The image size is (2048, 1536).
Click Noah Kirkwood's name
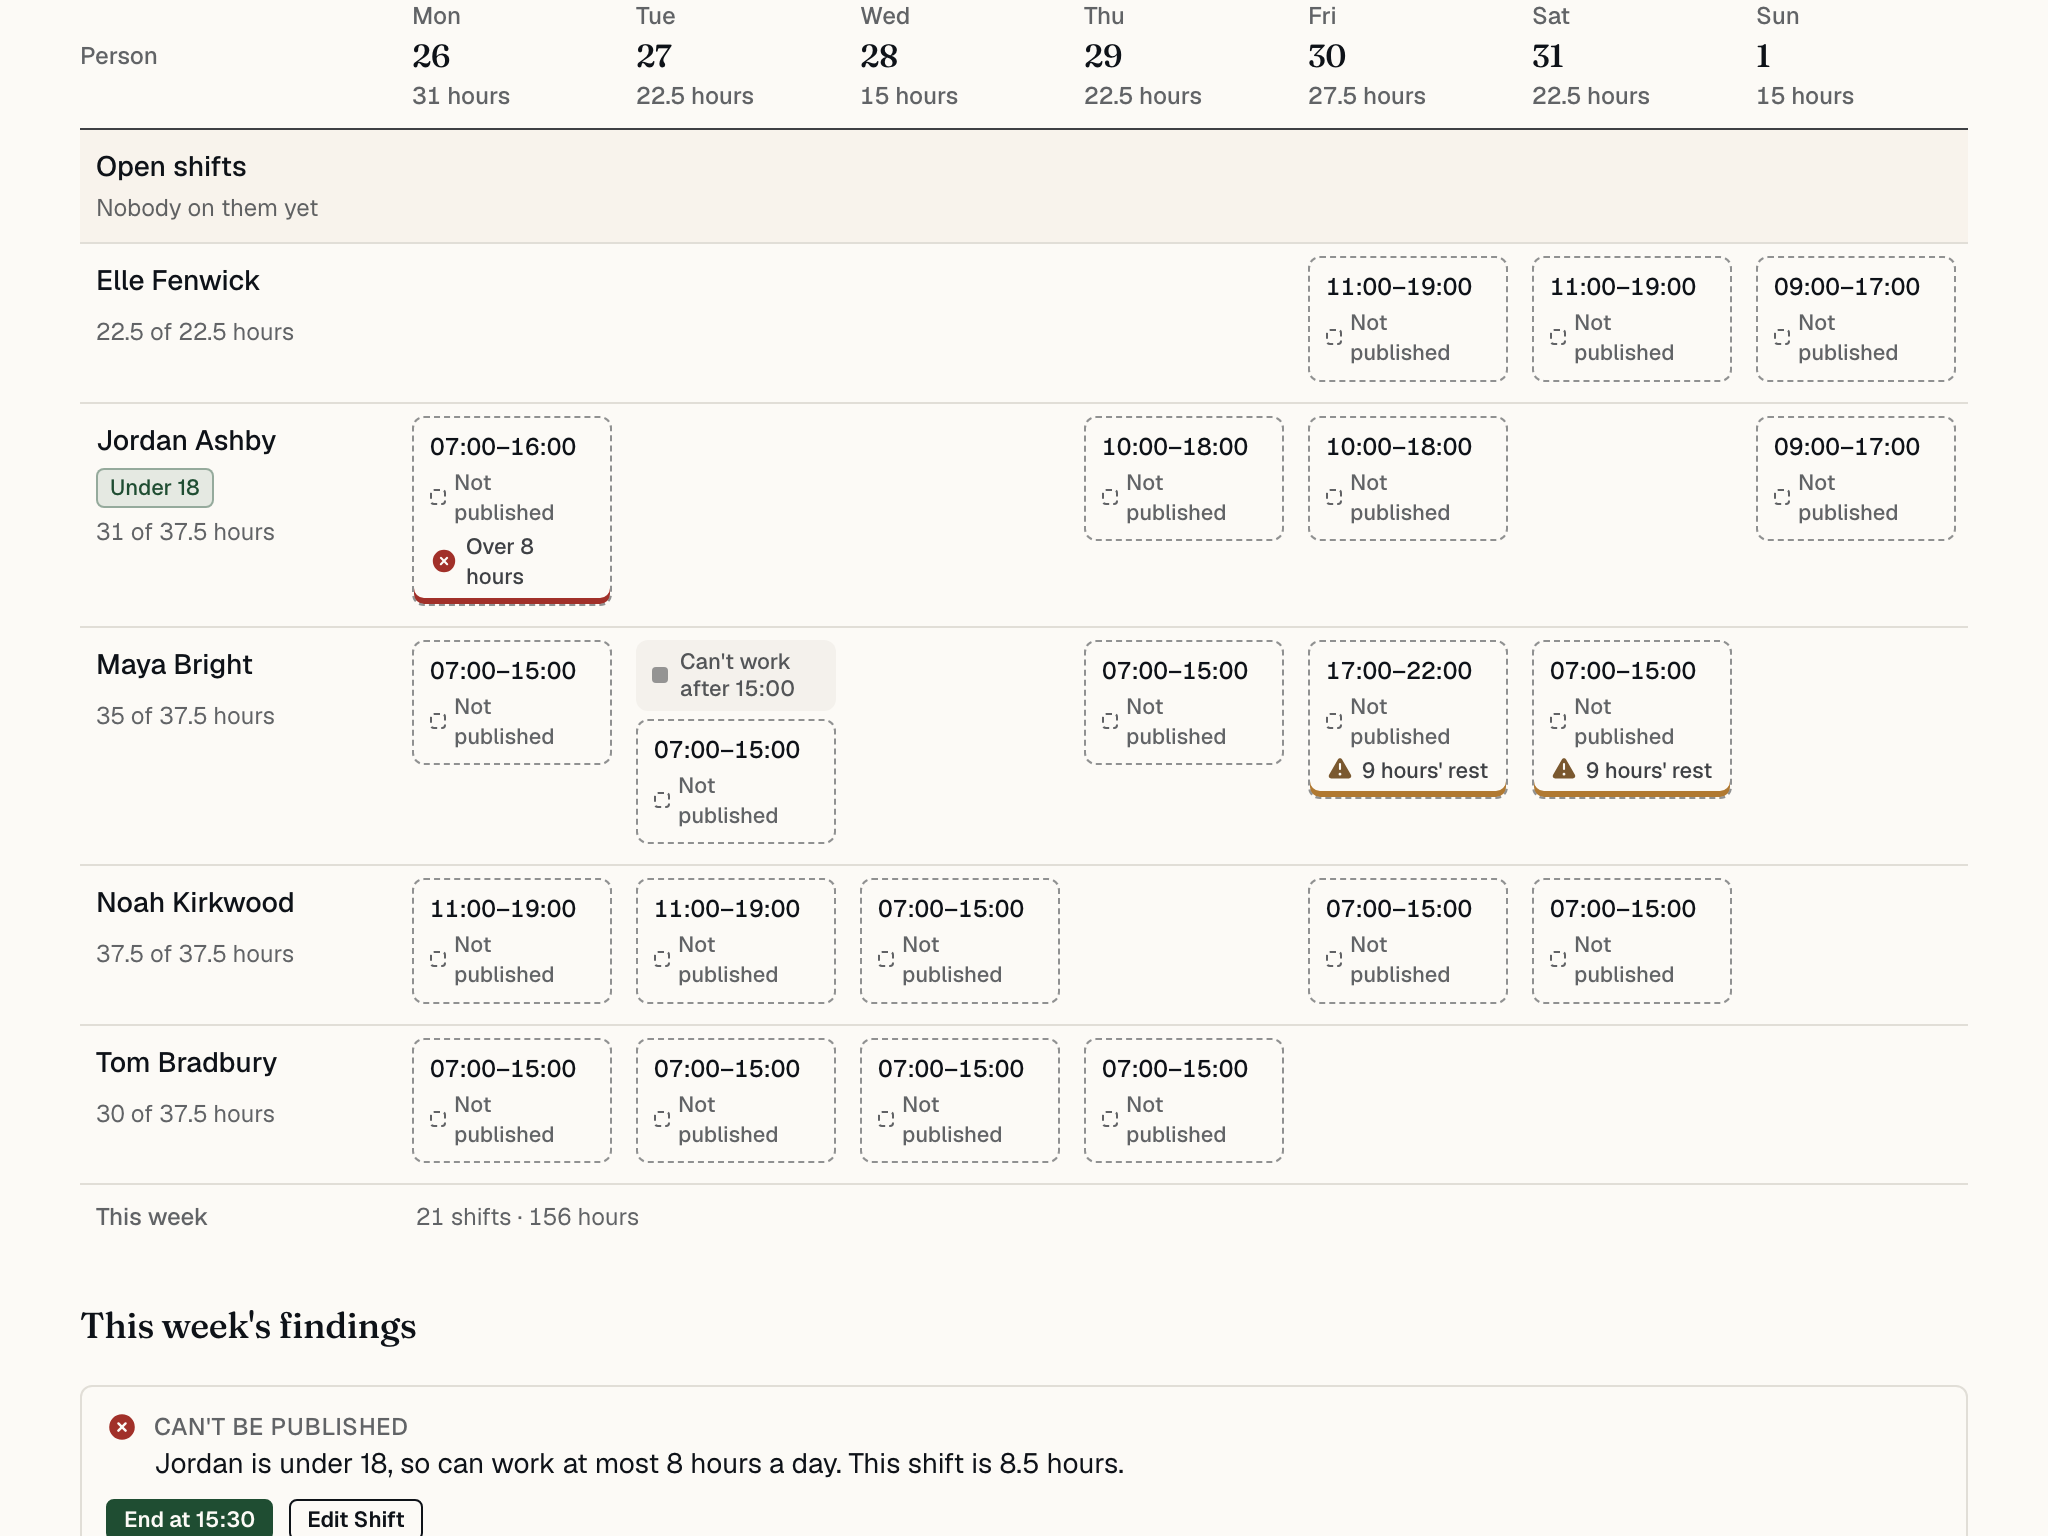pyautogui.click(x=195, y=902)
